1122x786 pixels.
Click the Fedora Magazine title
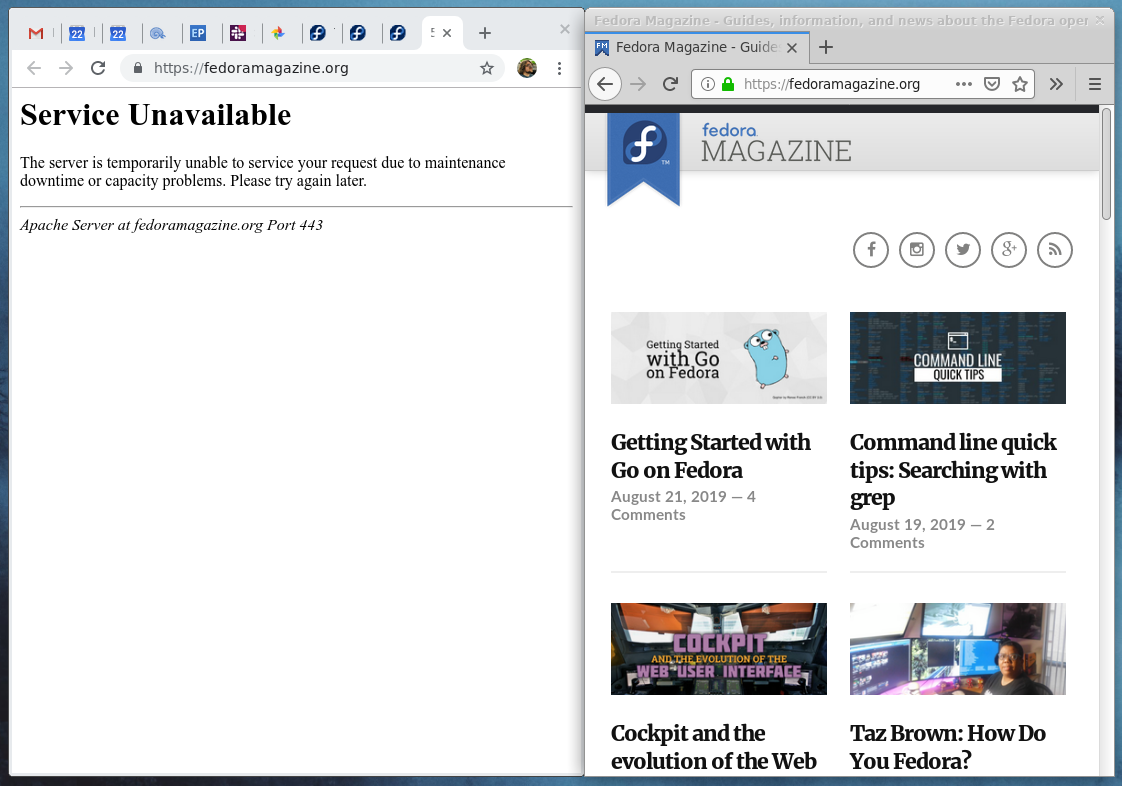[776, 143]
